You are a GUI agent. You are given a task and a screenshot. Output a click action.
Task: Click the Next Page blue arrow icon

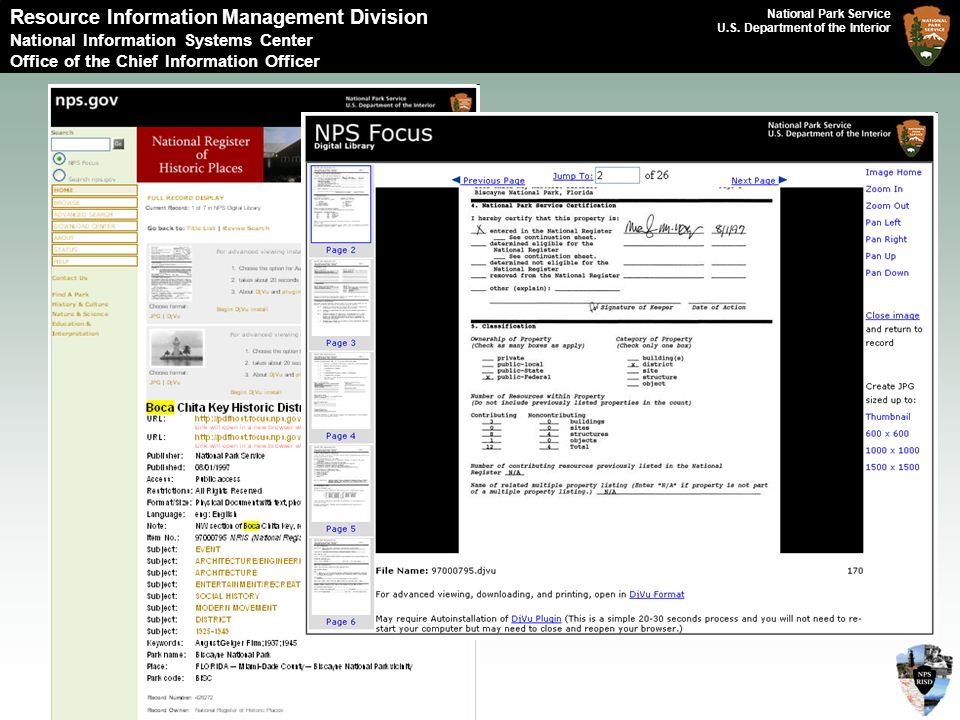tap(782, 180)
